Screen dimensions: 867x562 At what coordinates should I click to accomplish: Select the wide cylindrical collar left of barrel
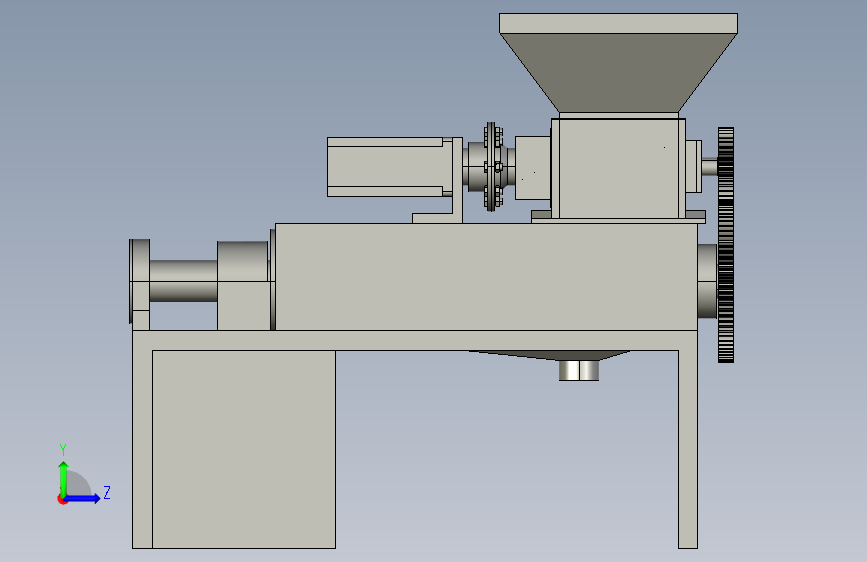(242, 261)
